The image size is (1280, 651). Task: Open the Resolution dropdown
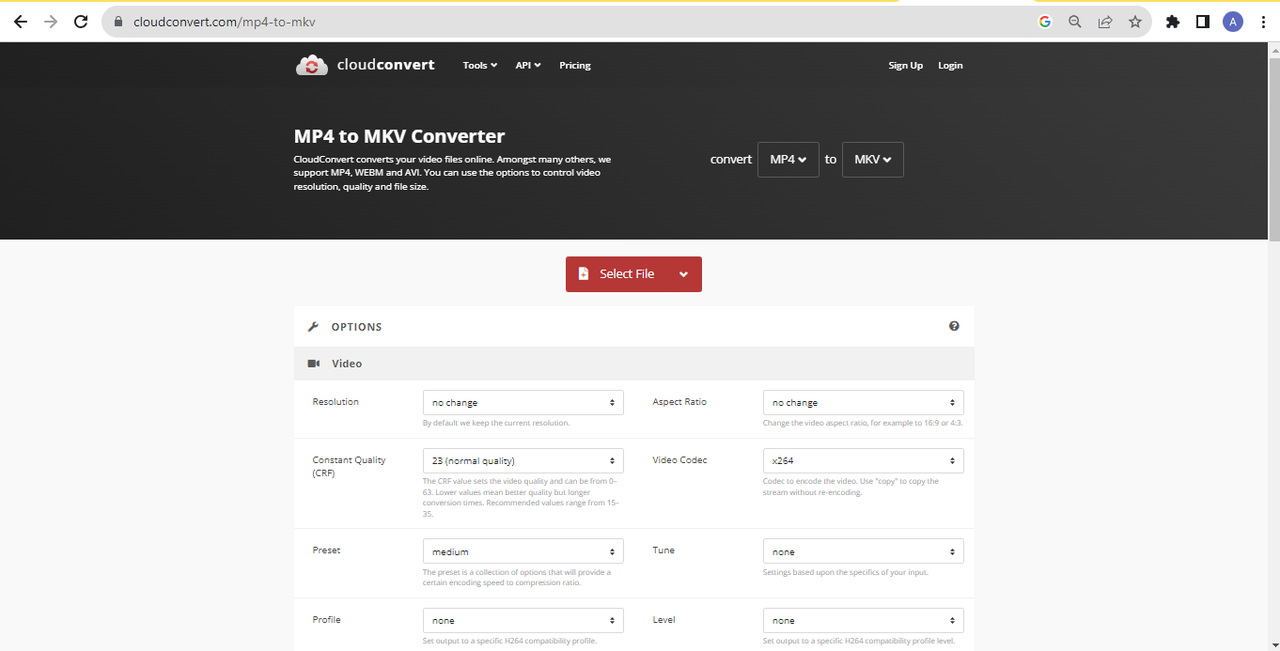pyautogui.click(x=523, y=402)
